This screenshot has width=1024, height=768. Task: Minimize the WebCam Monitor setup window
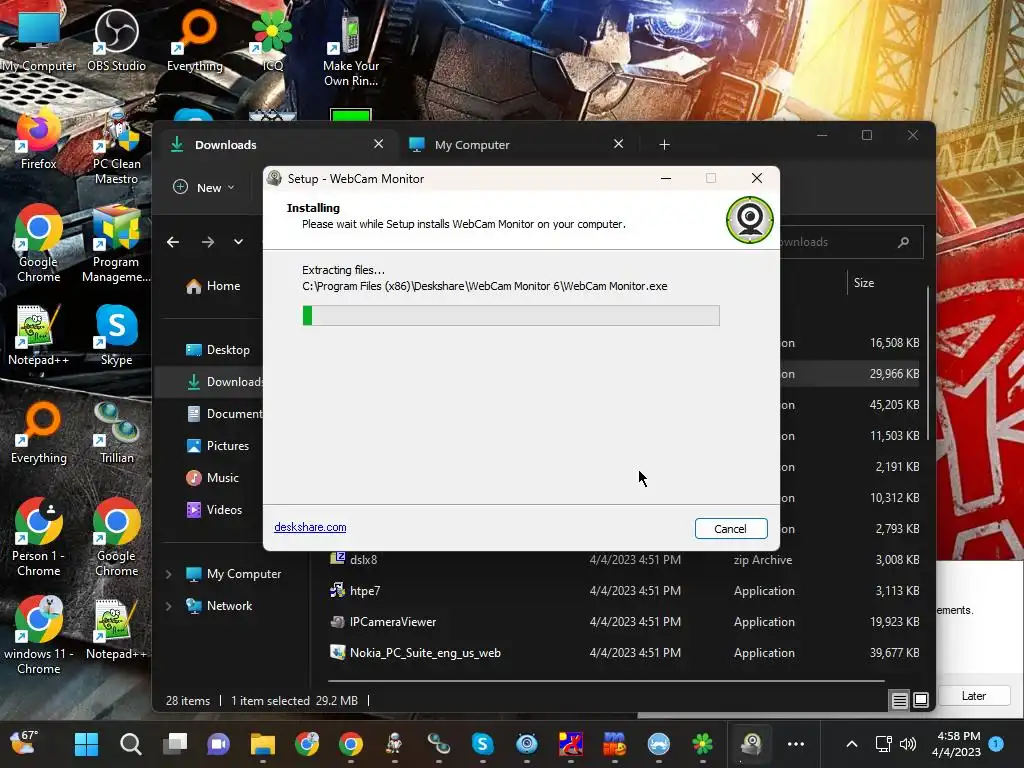point(666,178)
